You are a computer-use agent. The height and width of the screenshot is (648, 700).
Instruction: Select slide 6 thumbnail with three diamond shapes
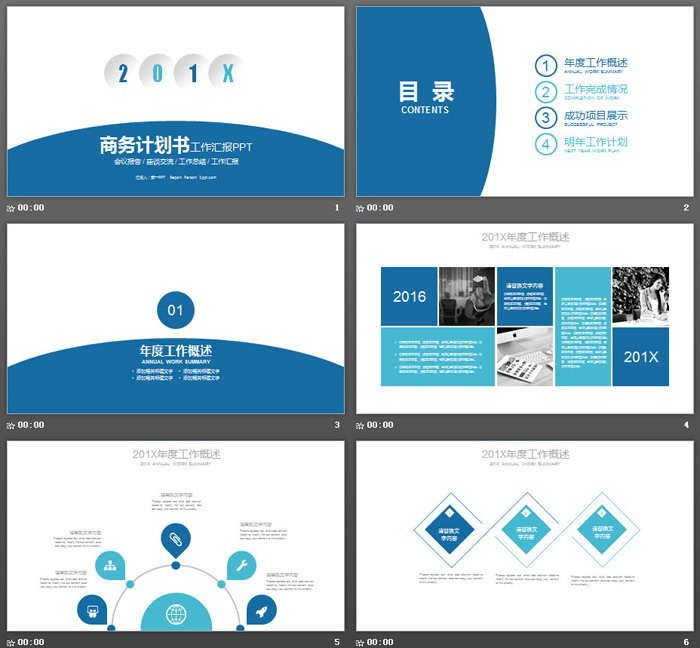525,536
